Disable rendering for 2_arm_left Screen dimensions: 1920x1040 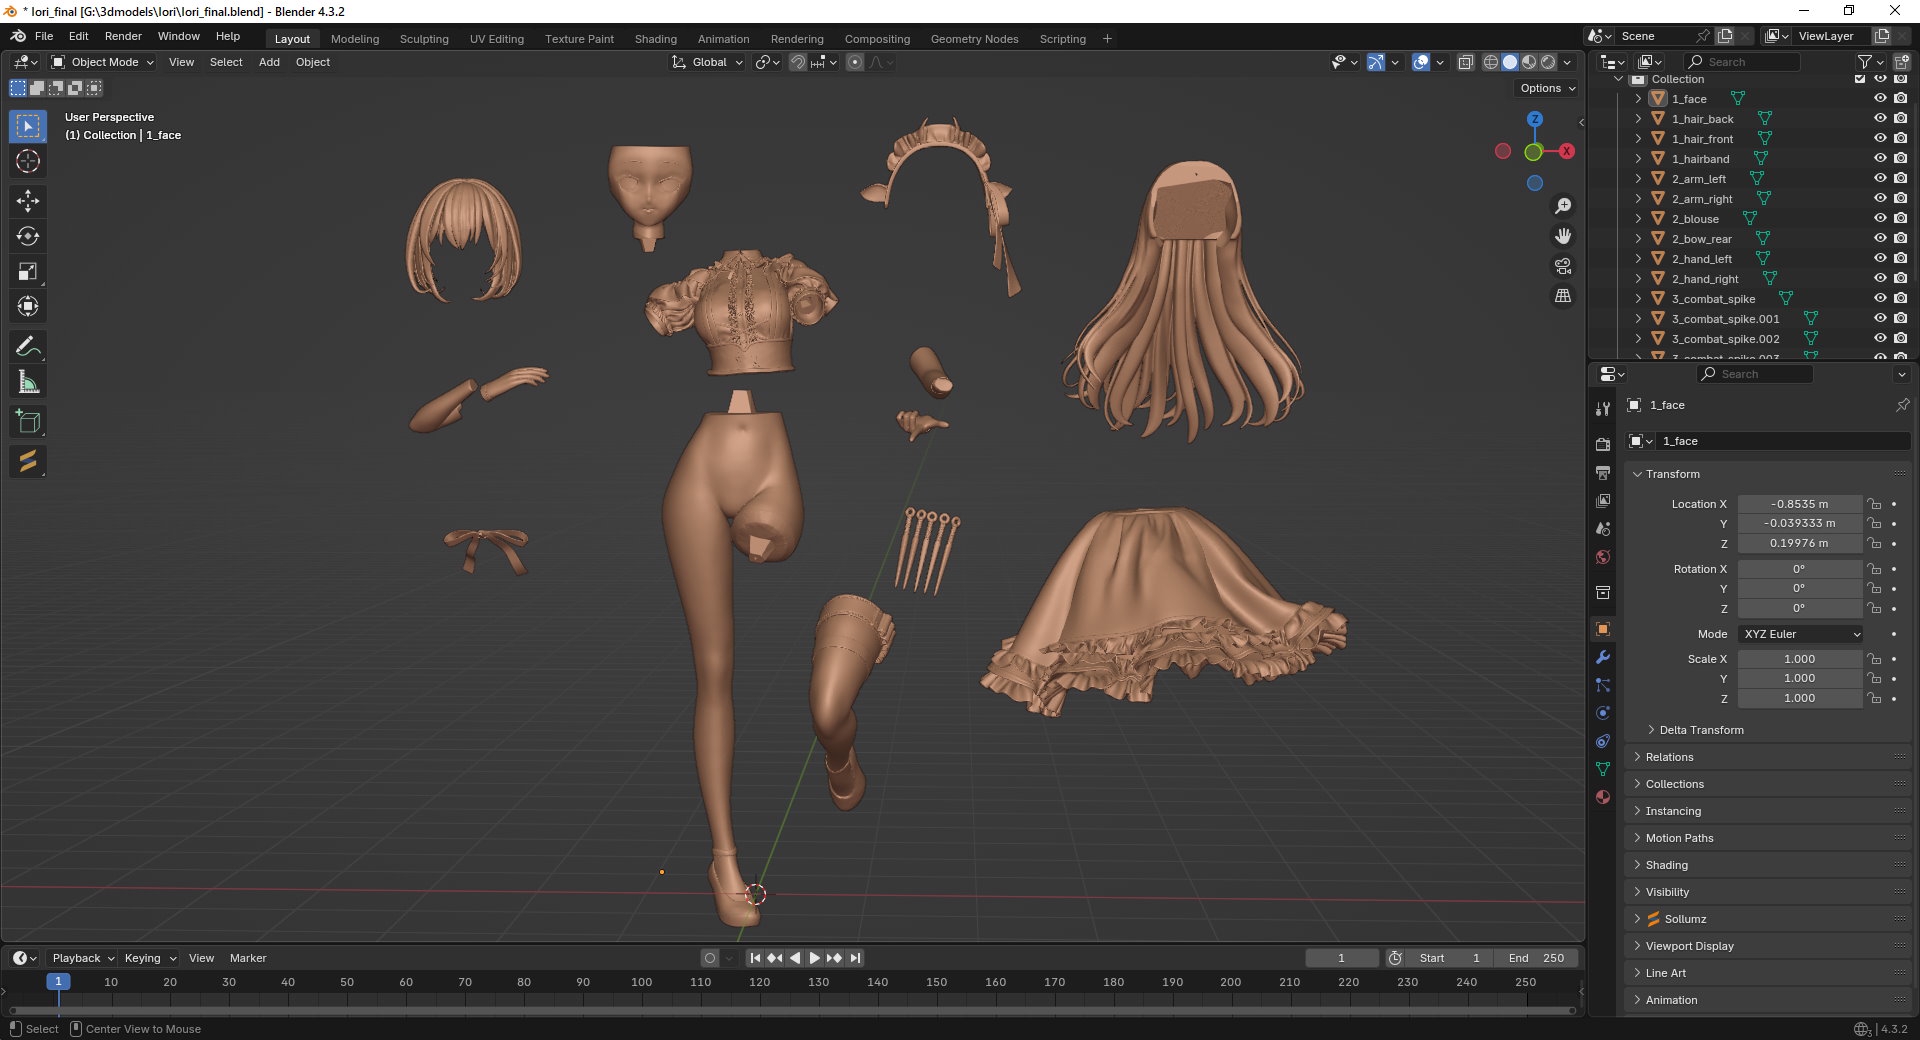click(x=1900, y=179)
